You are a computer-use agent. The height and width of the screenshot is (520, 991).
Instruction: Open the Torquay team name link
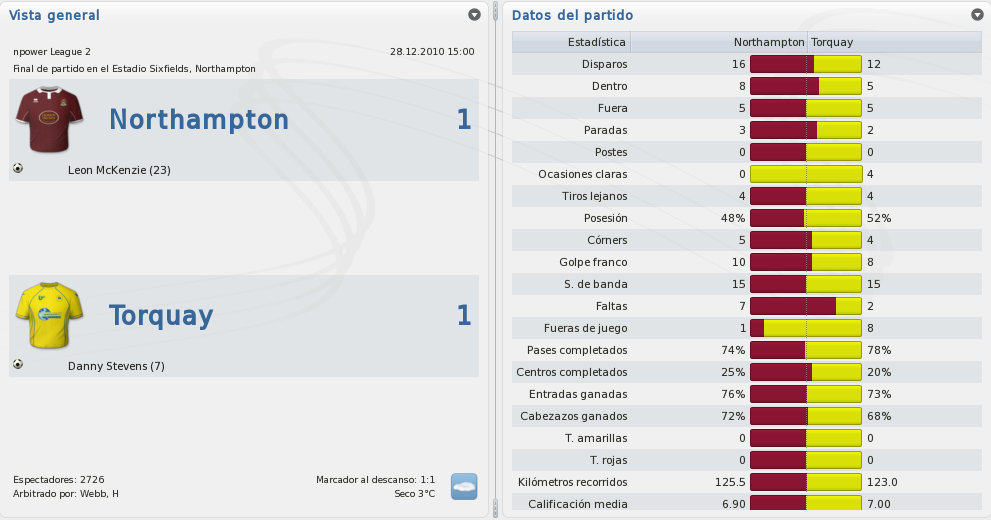(161, 315)
